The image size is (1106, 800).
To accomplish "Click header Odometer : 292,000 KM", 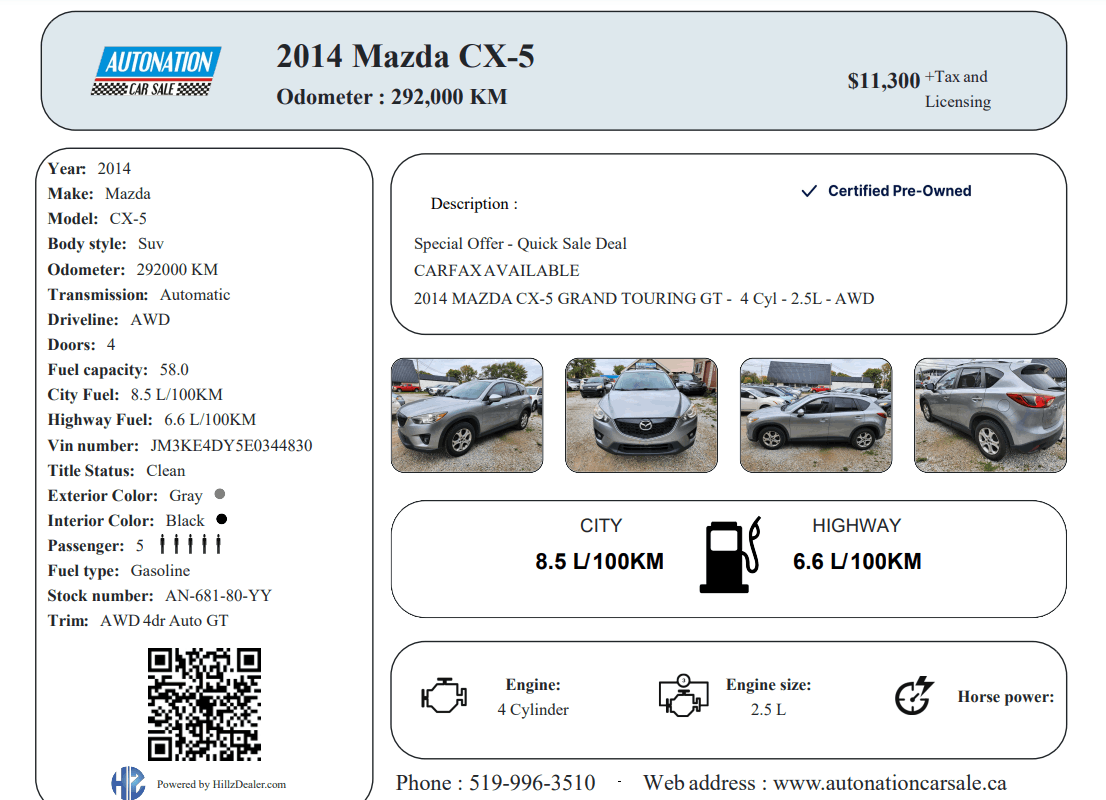I will point(391,97).
